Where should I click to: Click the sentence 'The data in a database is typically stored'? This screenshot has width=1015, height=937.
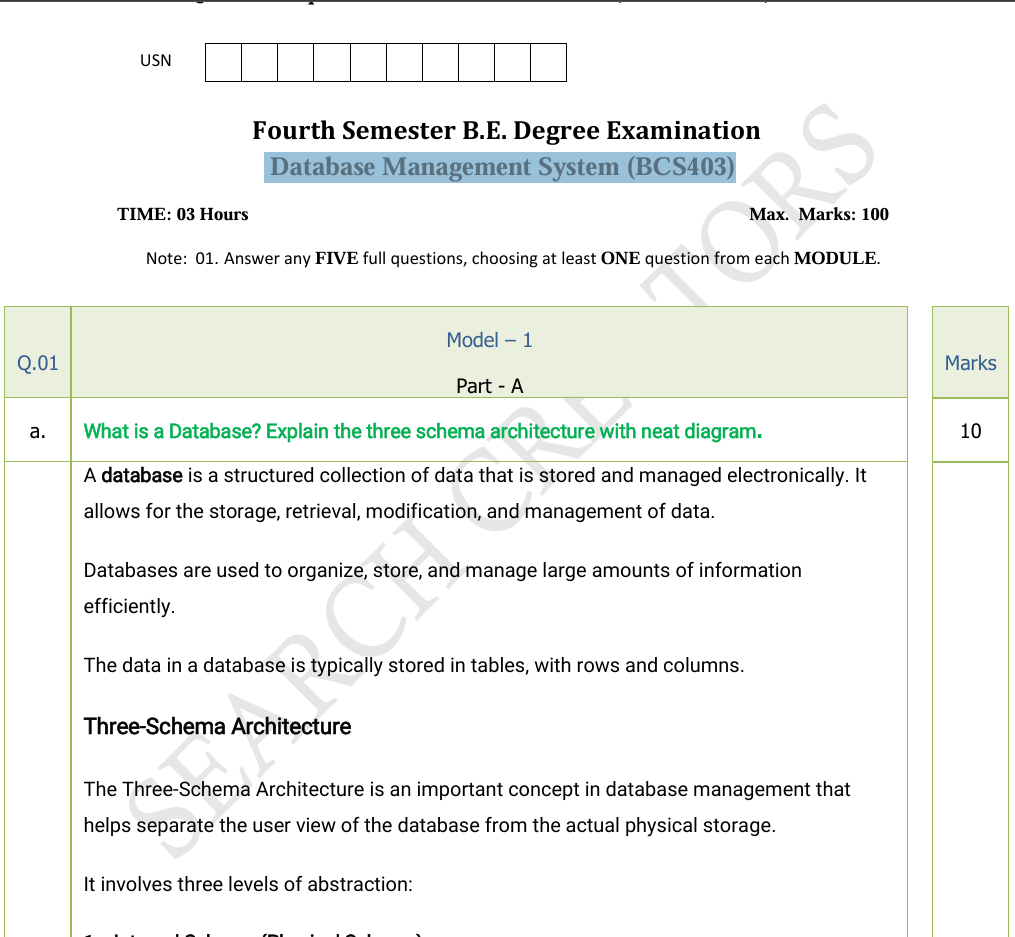point(414,666)
